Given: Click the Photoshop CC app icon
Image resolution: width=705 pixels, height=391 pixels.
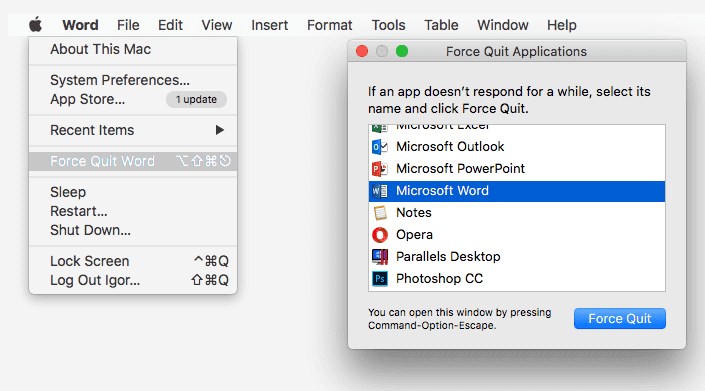Looking at the screenshot, I should pyautogui.click(x=379, y=279).
